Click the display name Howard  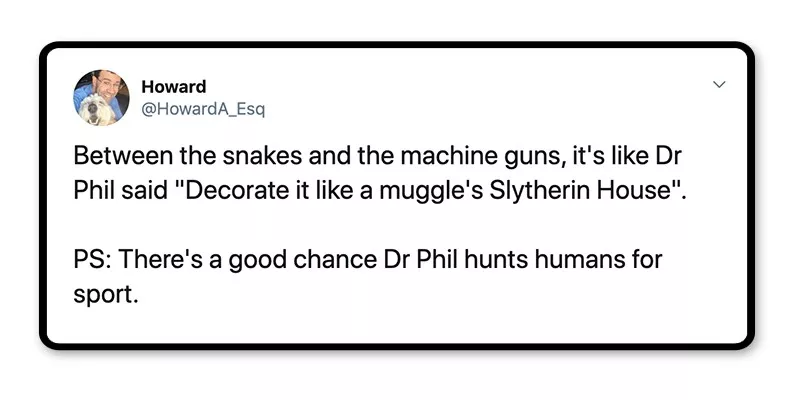[175, 87]
